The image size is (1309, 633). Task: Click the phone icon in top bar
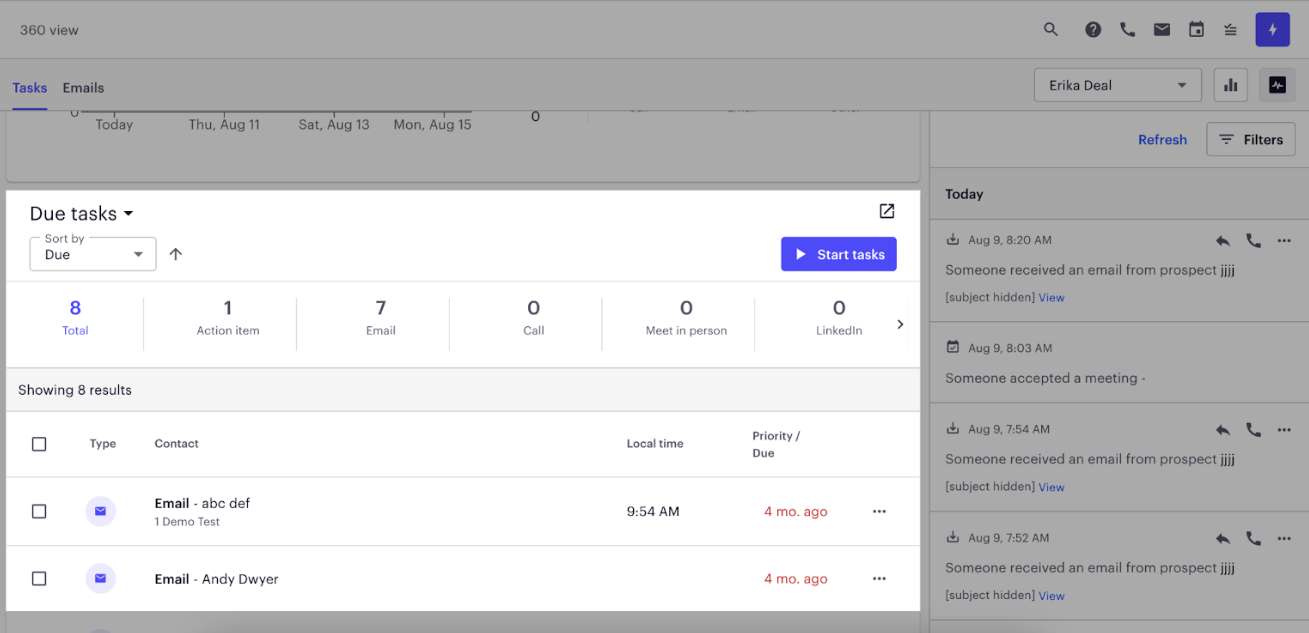1128,30
